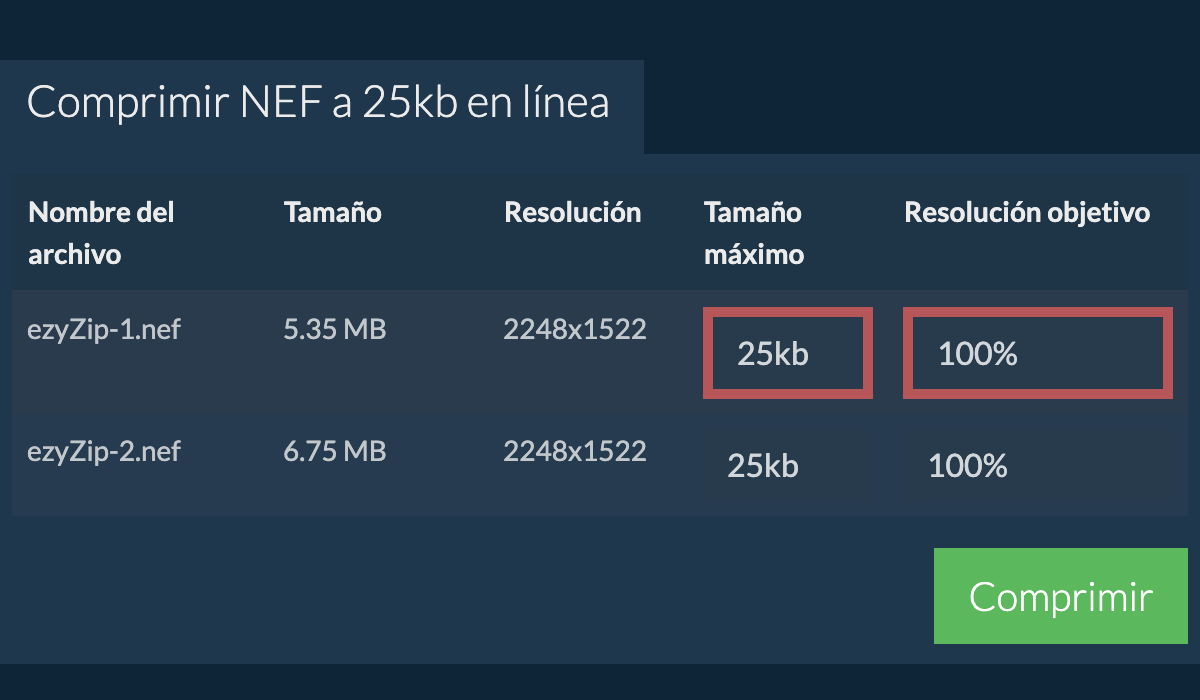Screen dimensions: 1200x700
Task: Edit the 100% target resolution for ezyZip-1.nef
Action: coord(1037,353)
